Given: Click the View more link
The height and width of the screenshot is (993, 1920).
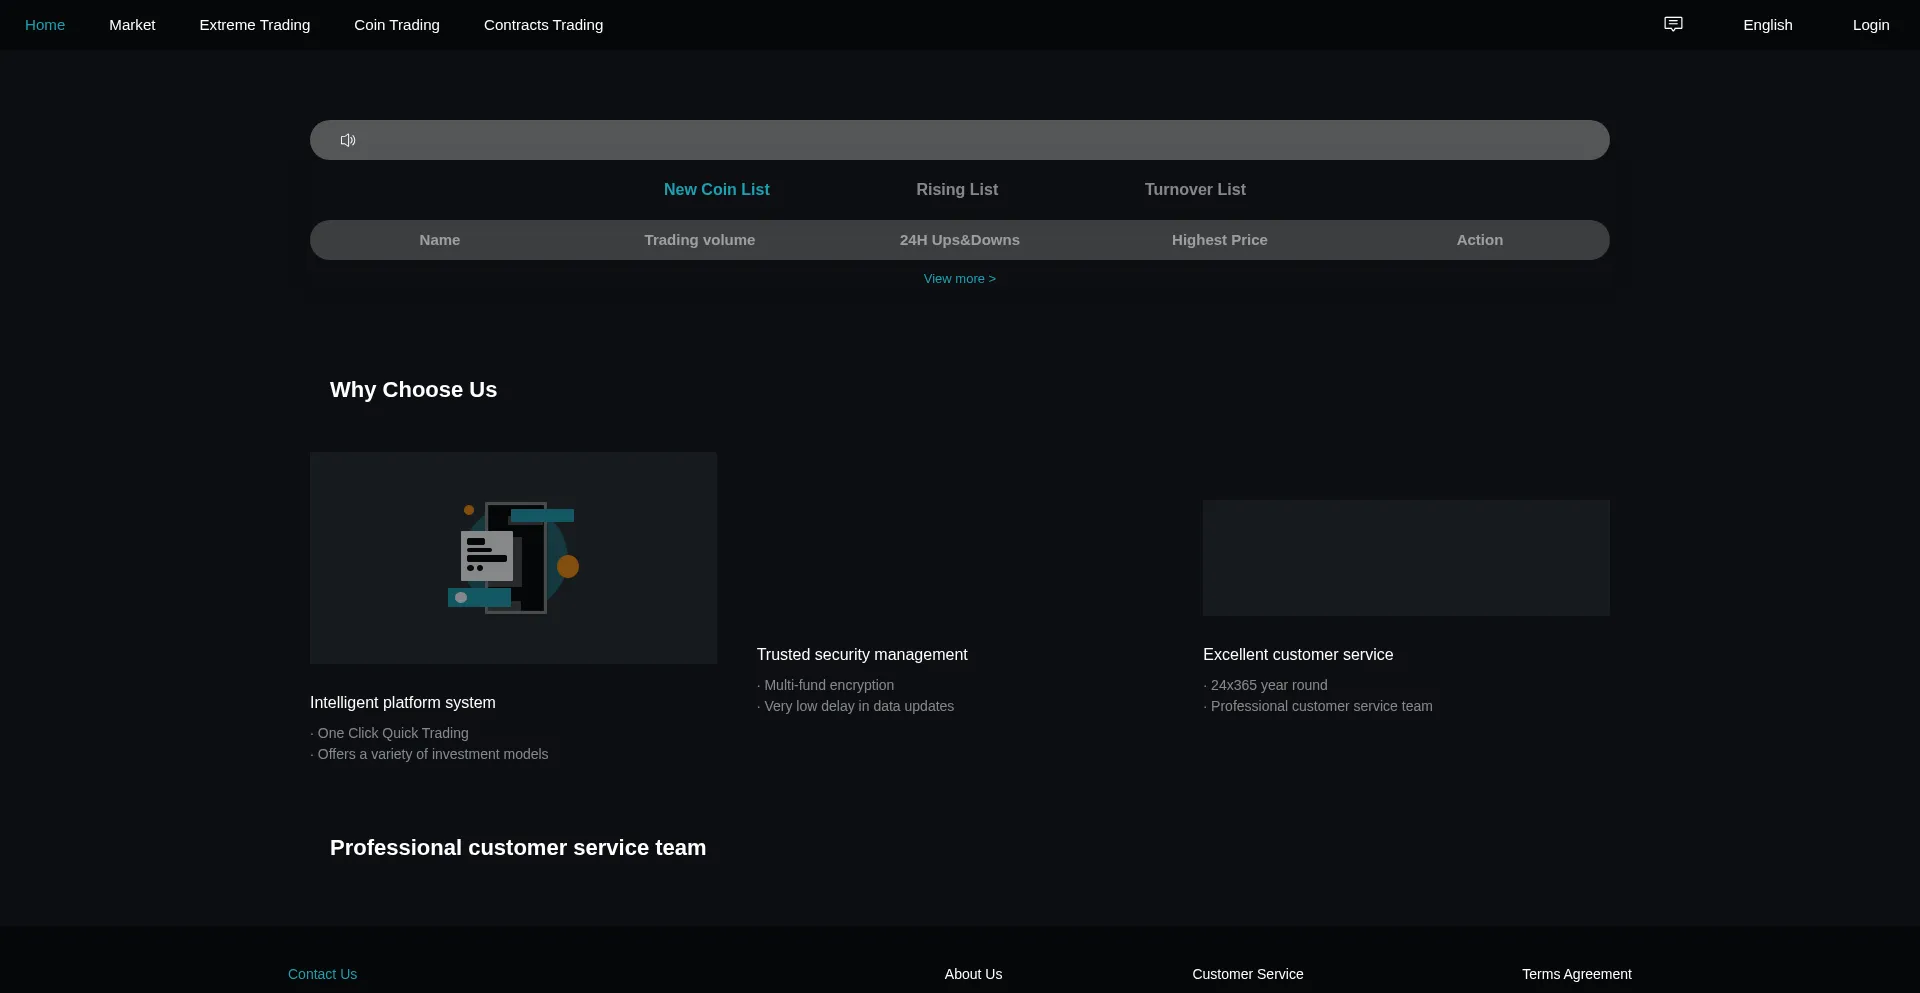Looking at the screenshot, I should tap(959, 279).
